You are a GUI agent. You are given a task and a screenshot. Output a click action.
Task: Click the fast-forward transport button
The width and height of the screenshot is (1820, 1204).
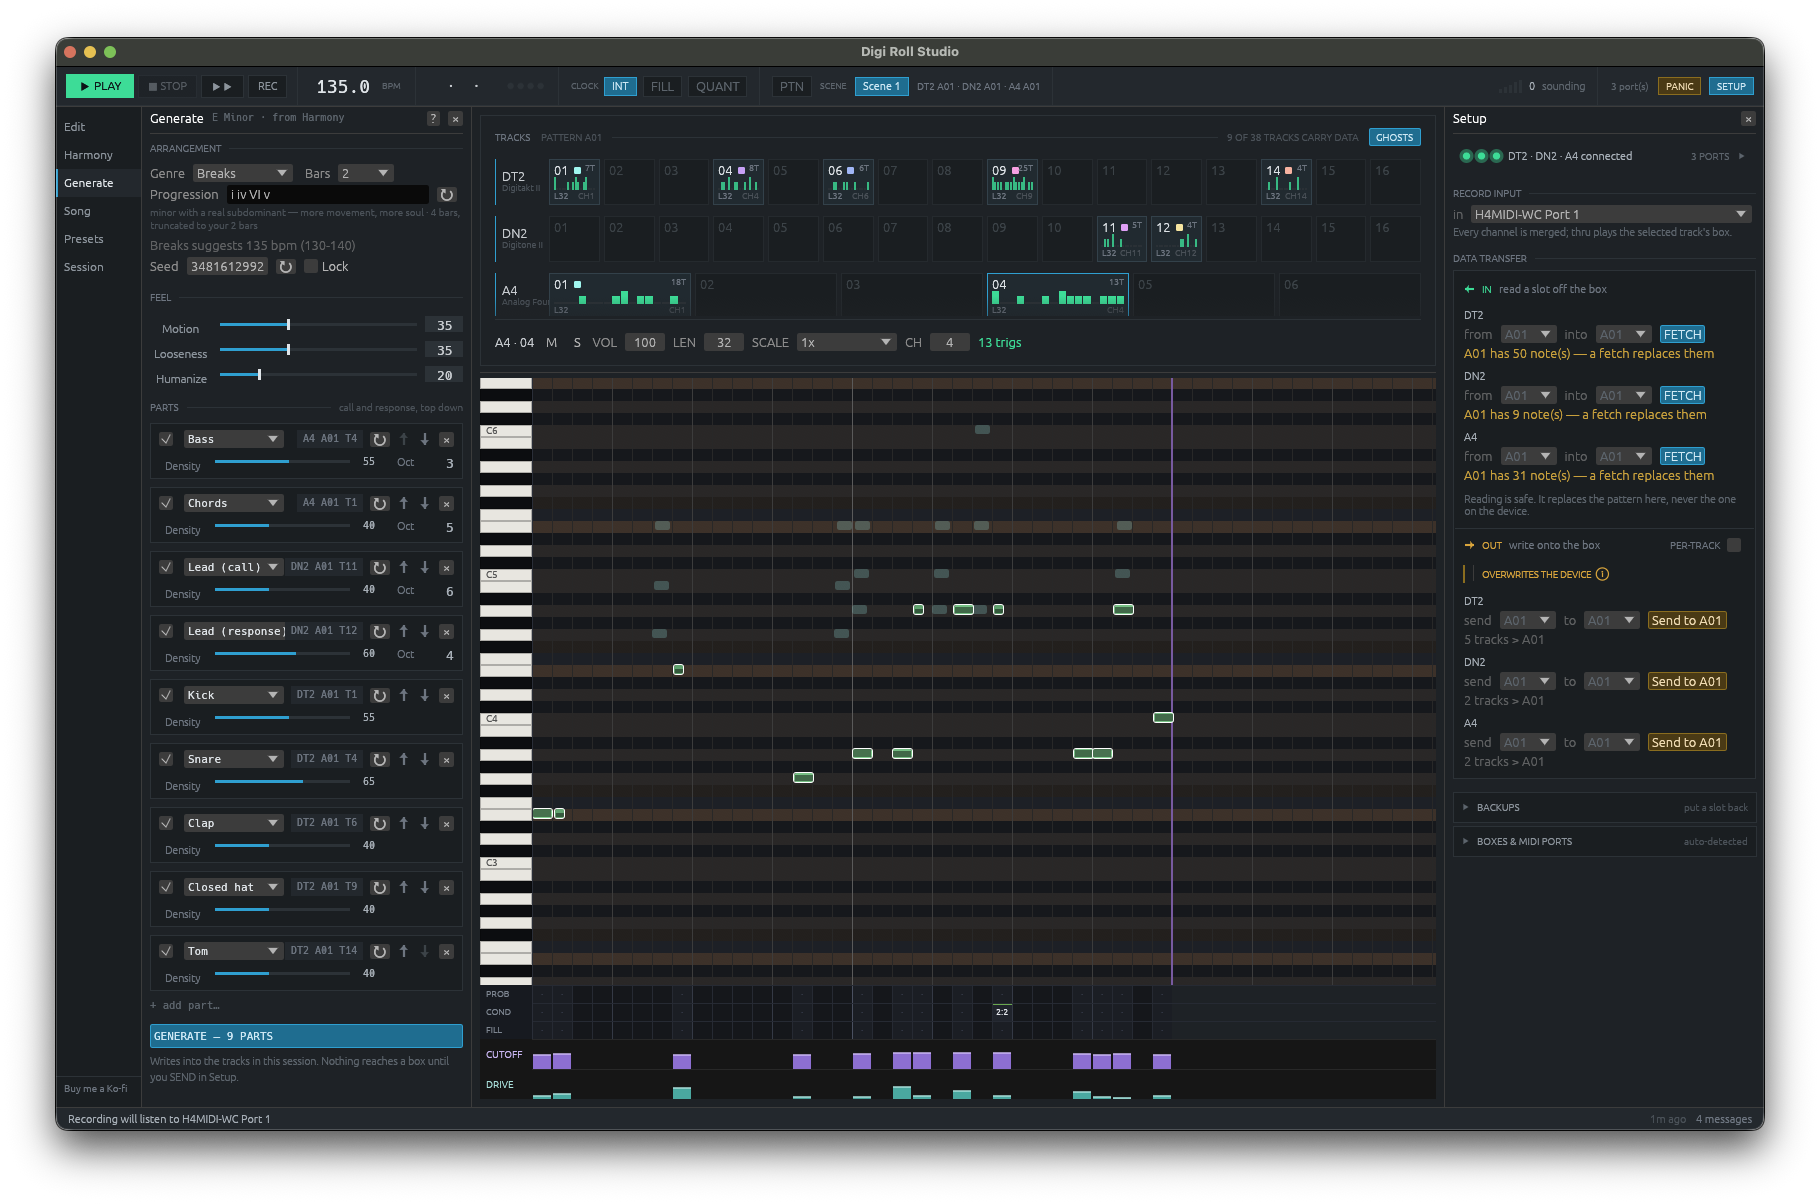point(222,87)
